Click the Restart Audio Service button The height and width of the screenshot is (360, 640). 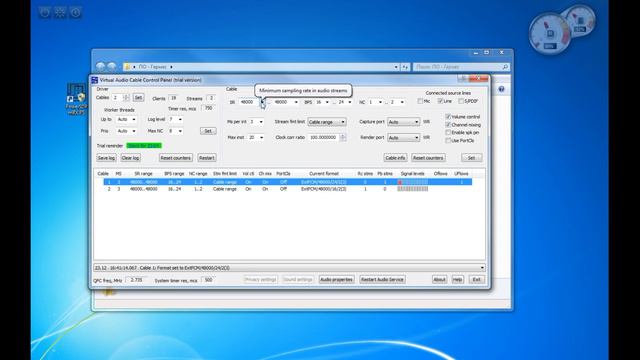click(x=382, y=280)
